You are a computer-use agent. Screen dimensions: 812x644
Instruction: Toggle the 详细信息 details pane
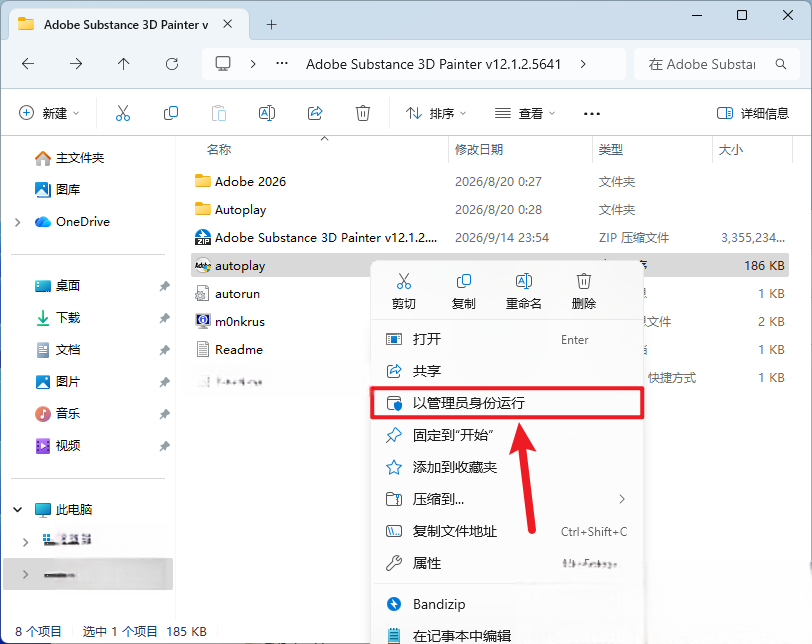752,113
